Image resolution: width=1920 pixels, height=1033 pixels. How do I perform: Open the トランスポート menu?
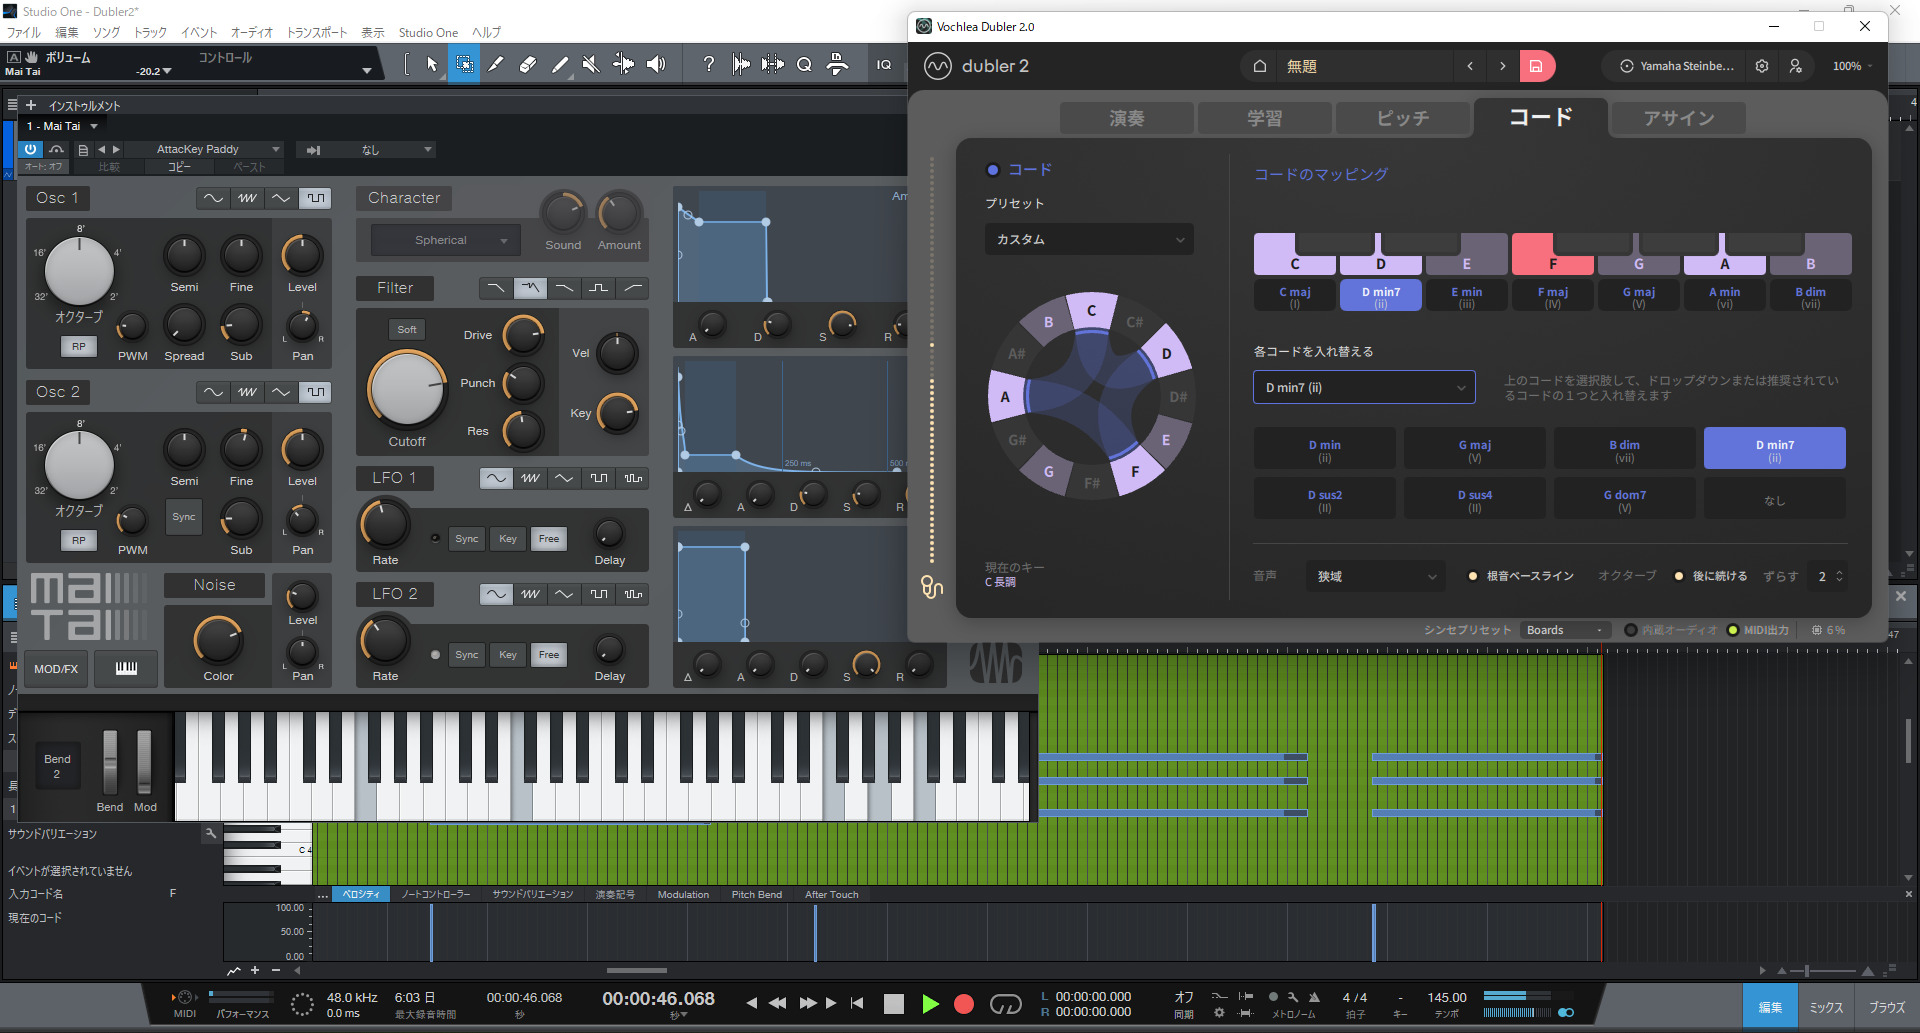pos(317,32)
